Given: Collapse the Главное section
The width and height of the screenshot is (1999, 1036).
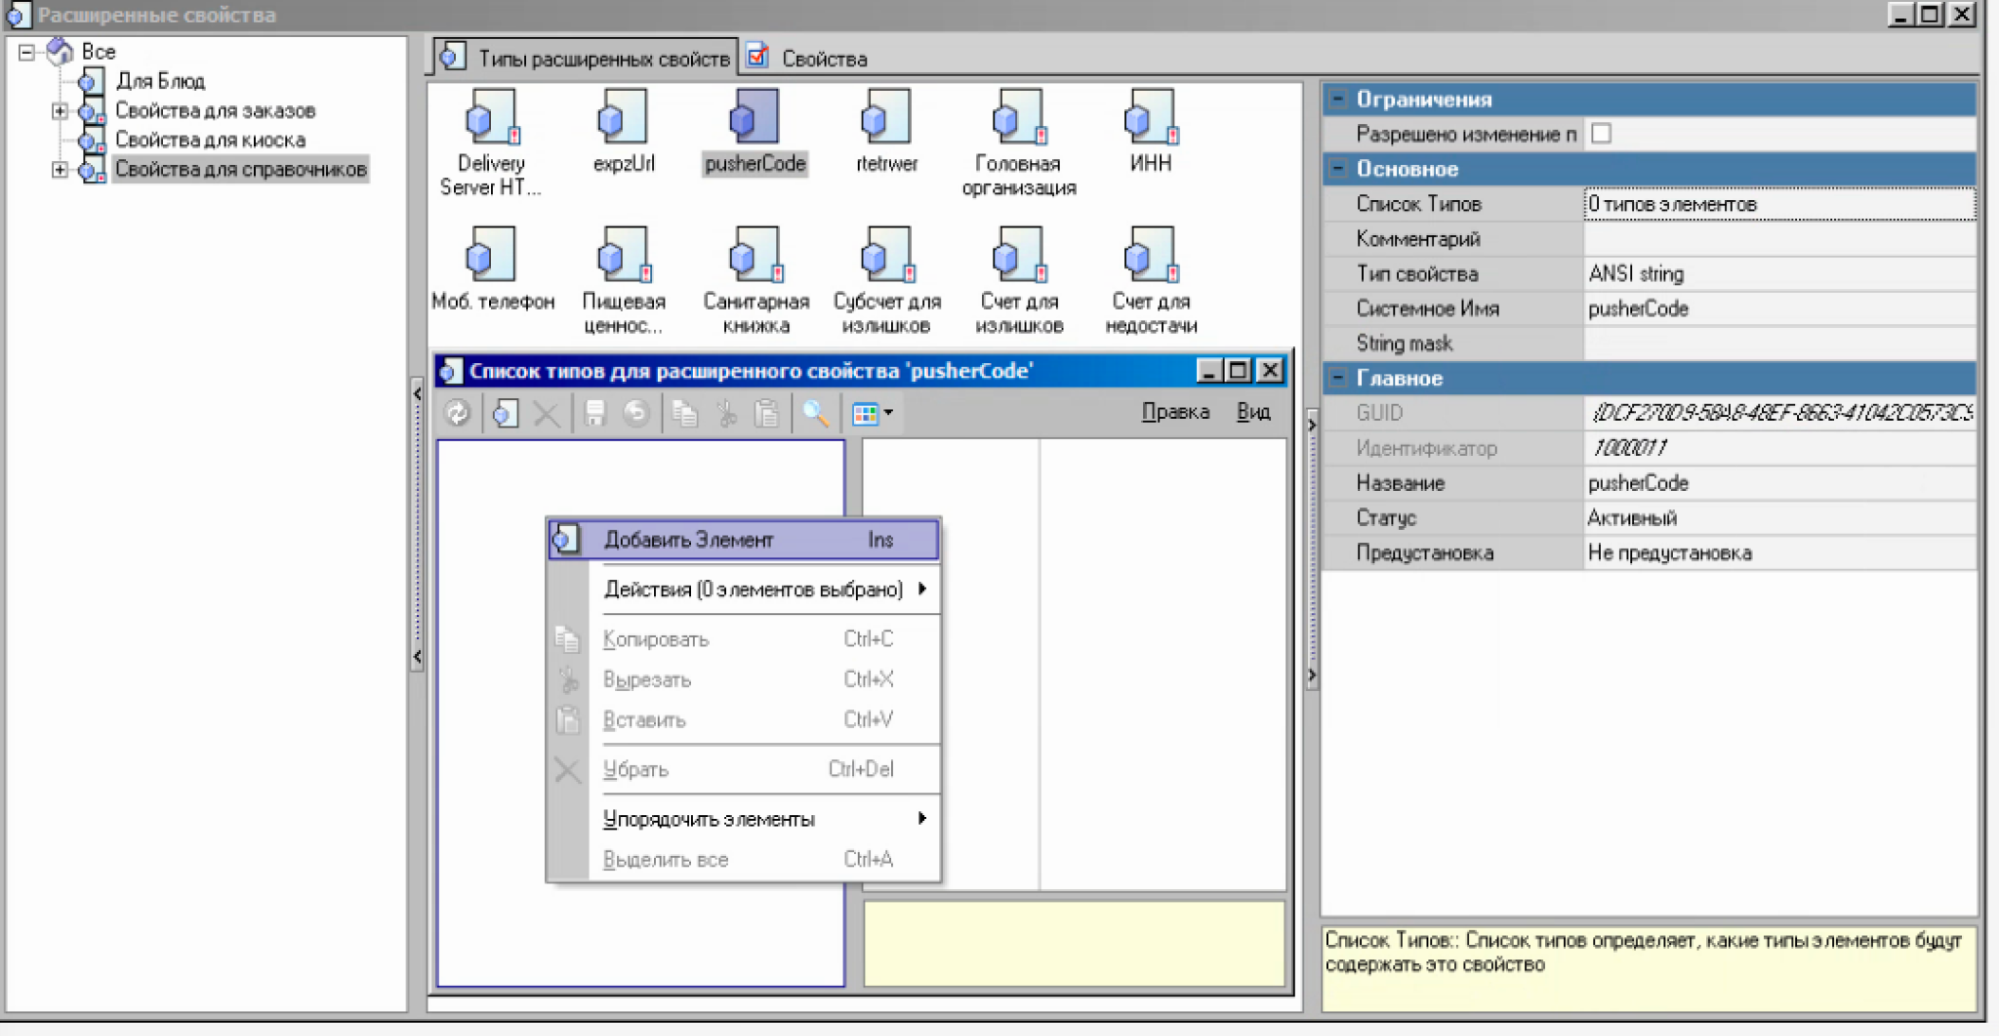Looking at the screenshot, I should (1338, 378).
